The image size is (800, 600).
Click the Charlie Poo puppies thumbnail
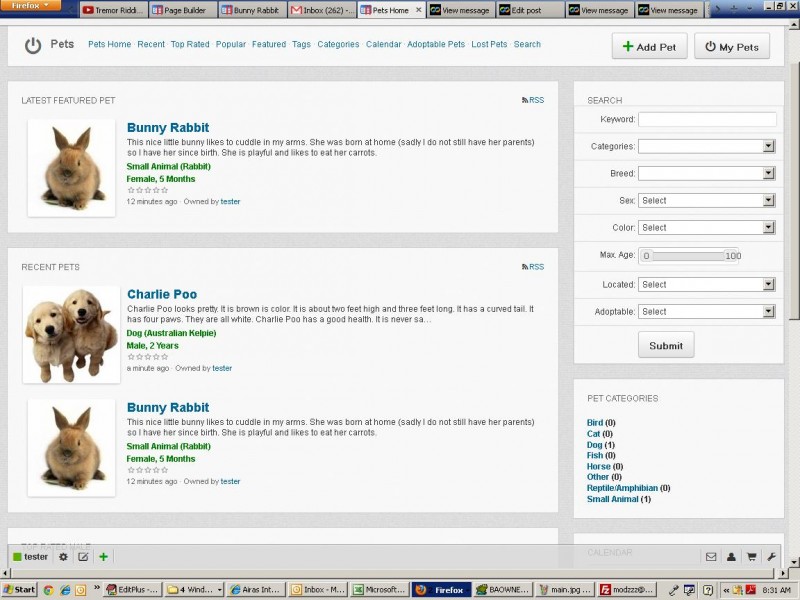click(71, 335)
